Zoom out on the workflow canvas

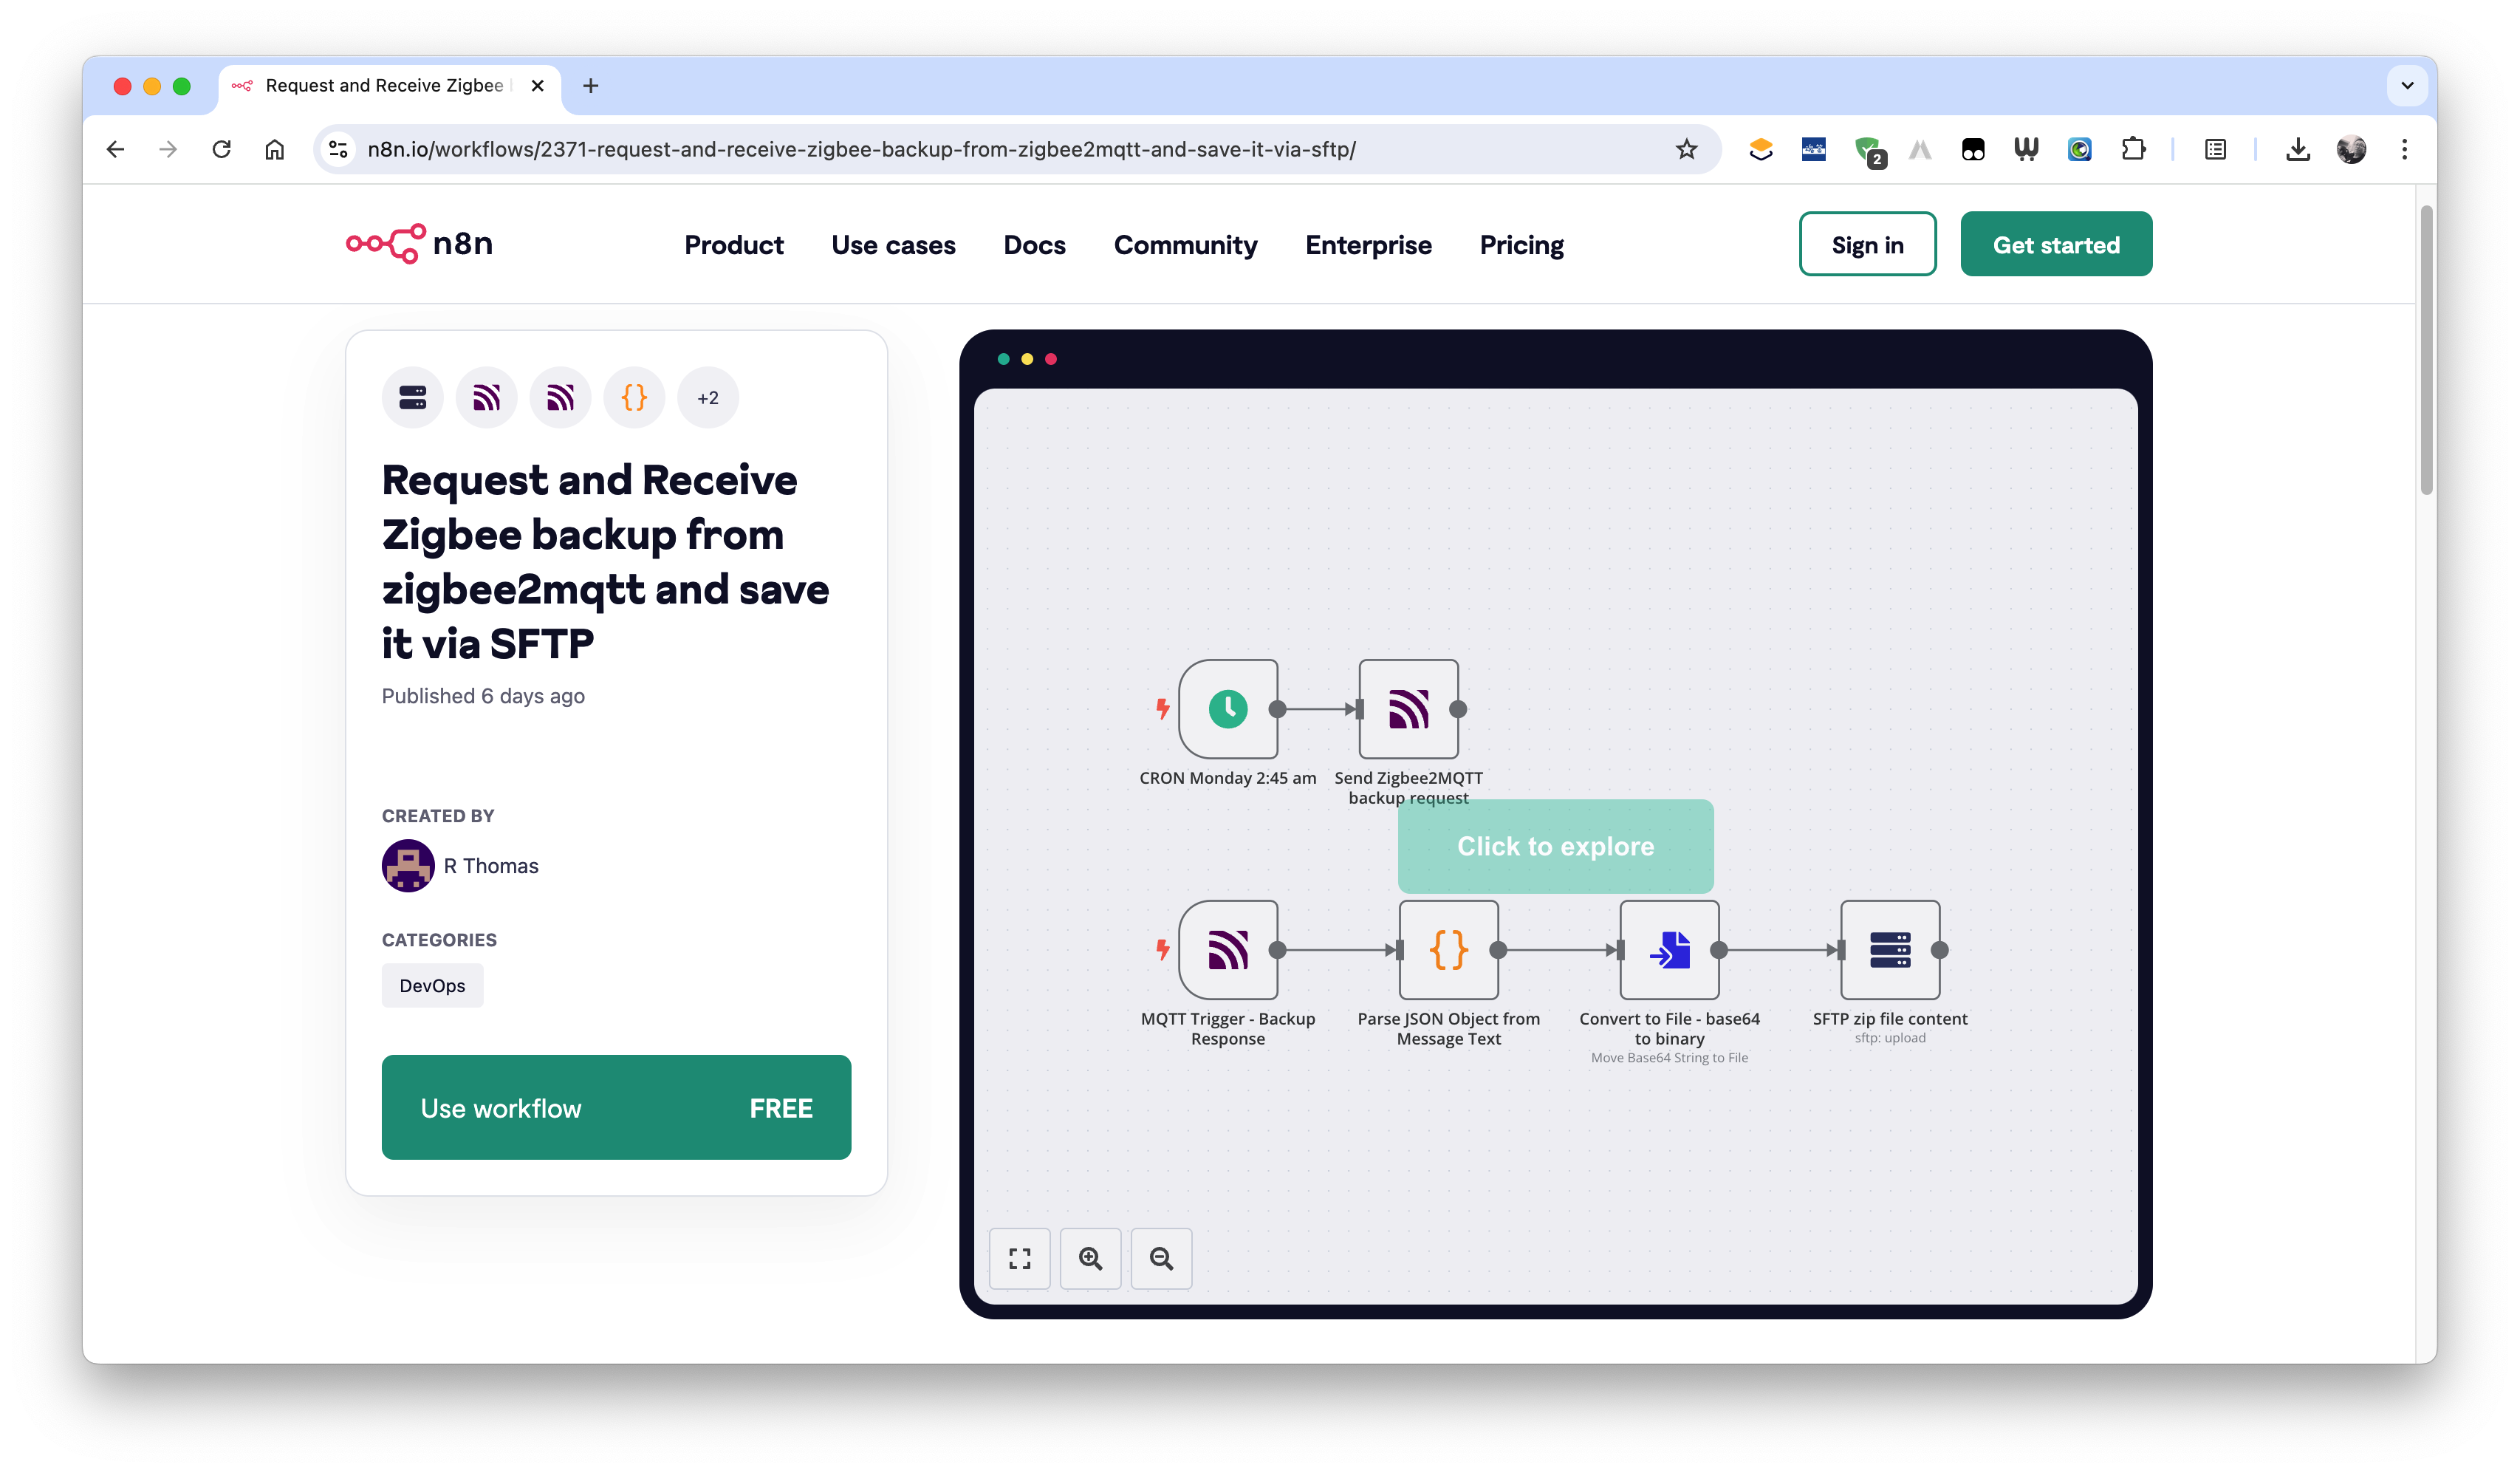[x=1161, y=1258]
